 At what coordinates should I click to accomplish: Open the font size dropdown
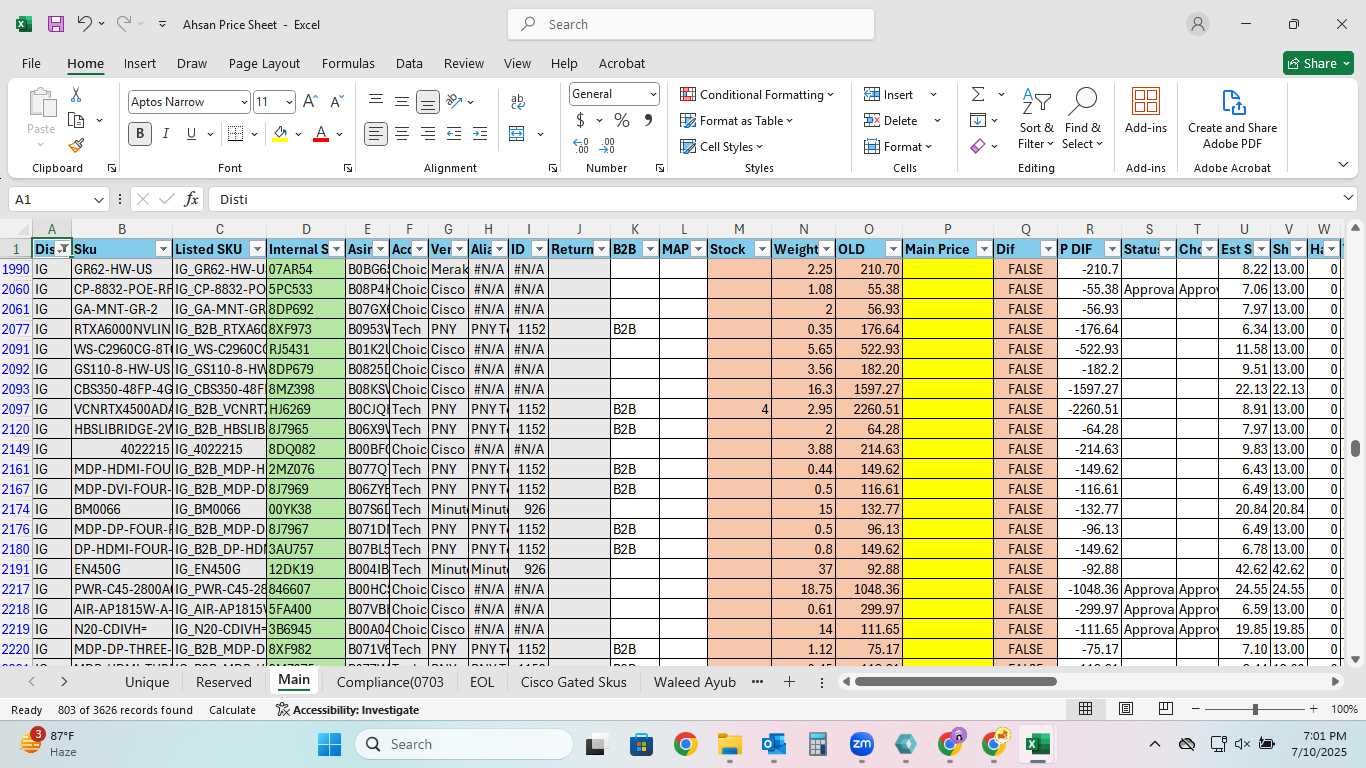click(x=289, y=102)
